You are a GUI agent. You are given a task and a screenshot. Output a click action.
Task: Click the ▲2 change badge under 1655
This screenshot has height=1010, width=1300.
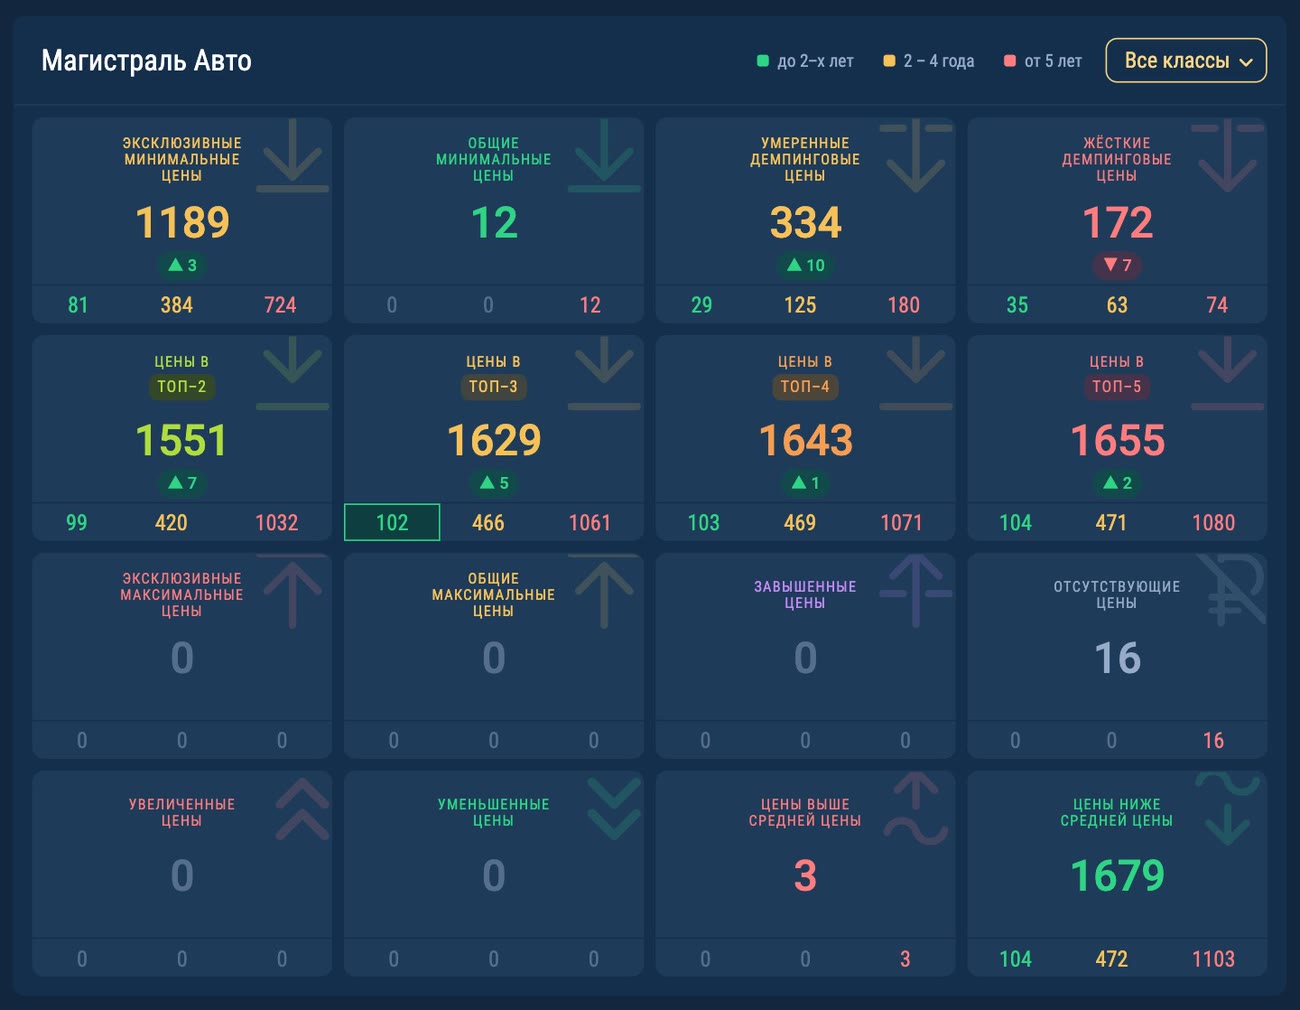[1117, 483]
